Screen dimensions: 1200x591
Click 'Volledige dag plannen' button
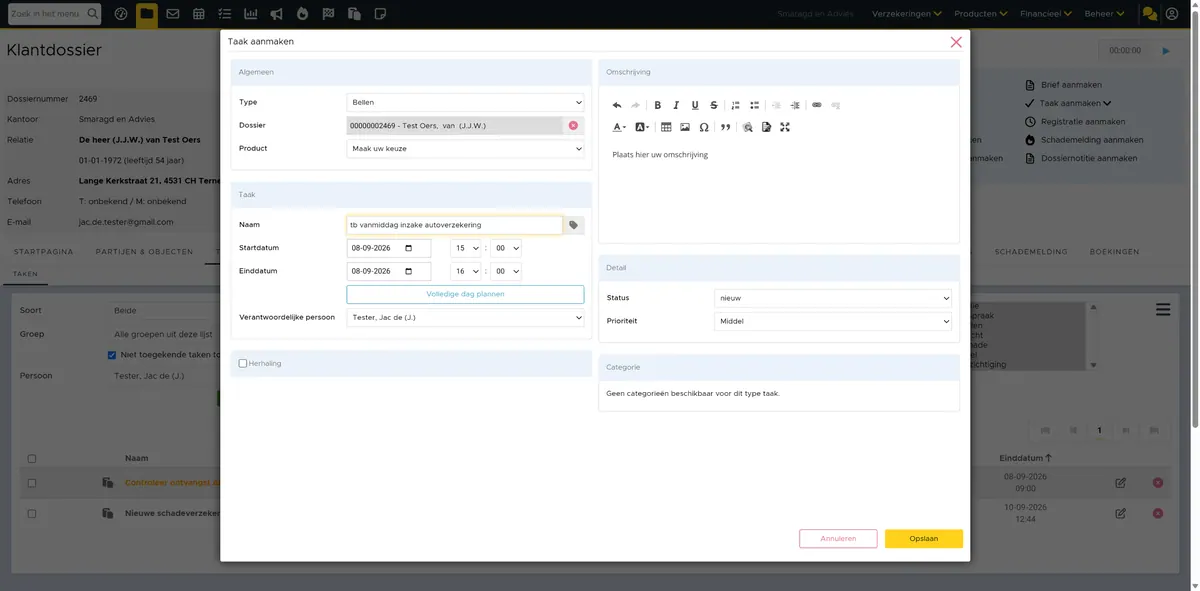tap(466, 295)
